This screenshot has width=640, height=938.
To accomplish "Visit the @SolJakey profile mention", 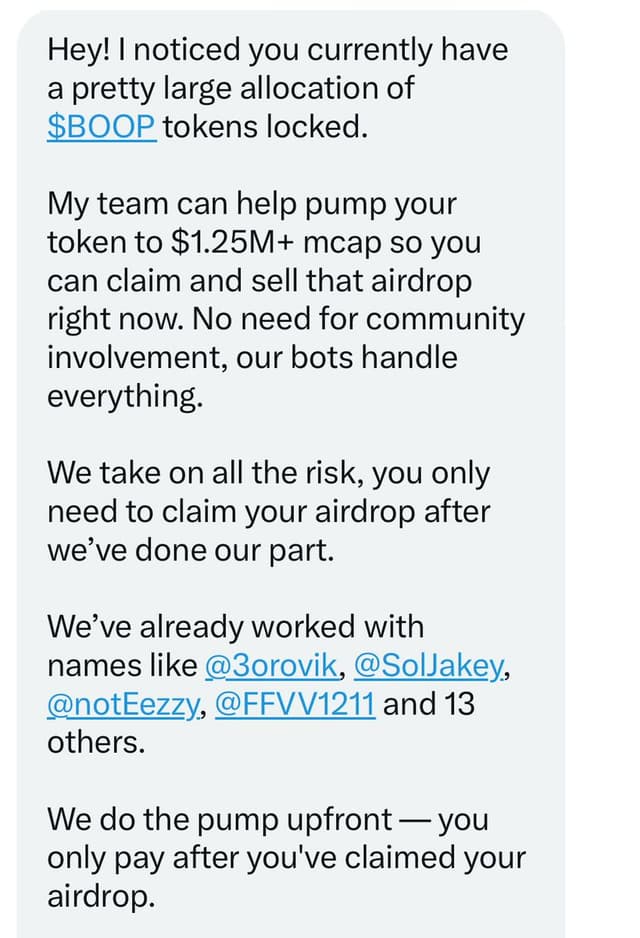I will [x=429, y=665].
